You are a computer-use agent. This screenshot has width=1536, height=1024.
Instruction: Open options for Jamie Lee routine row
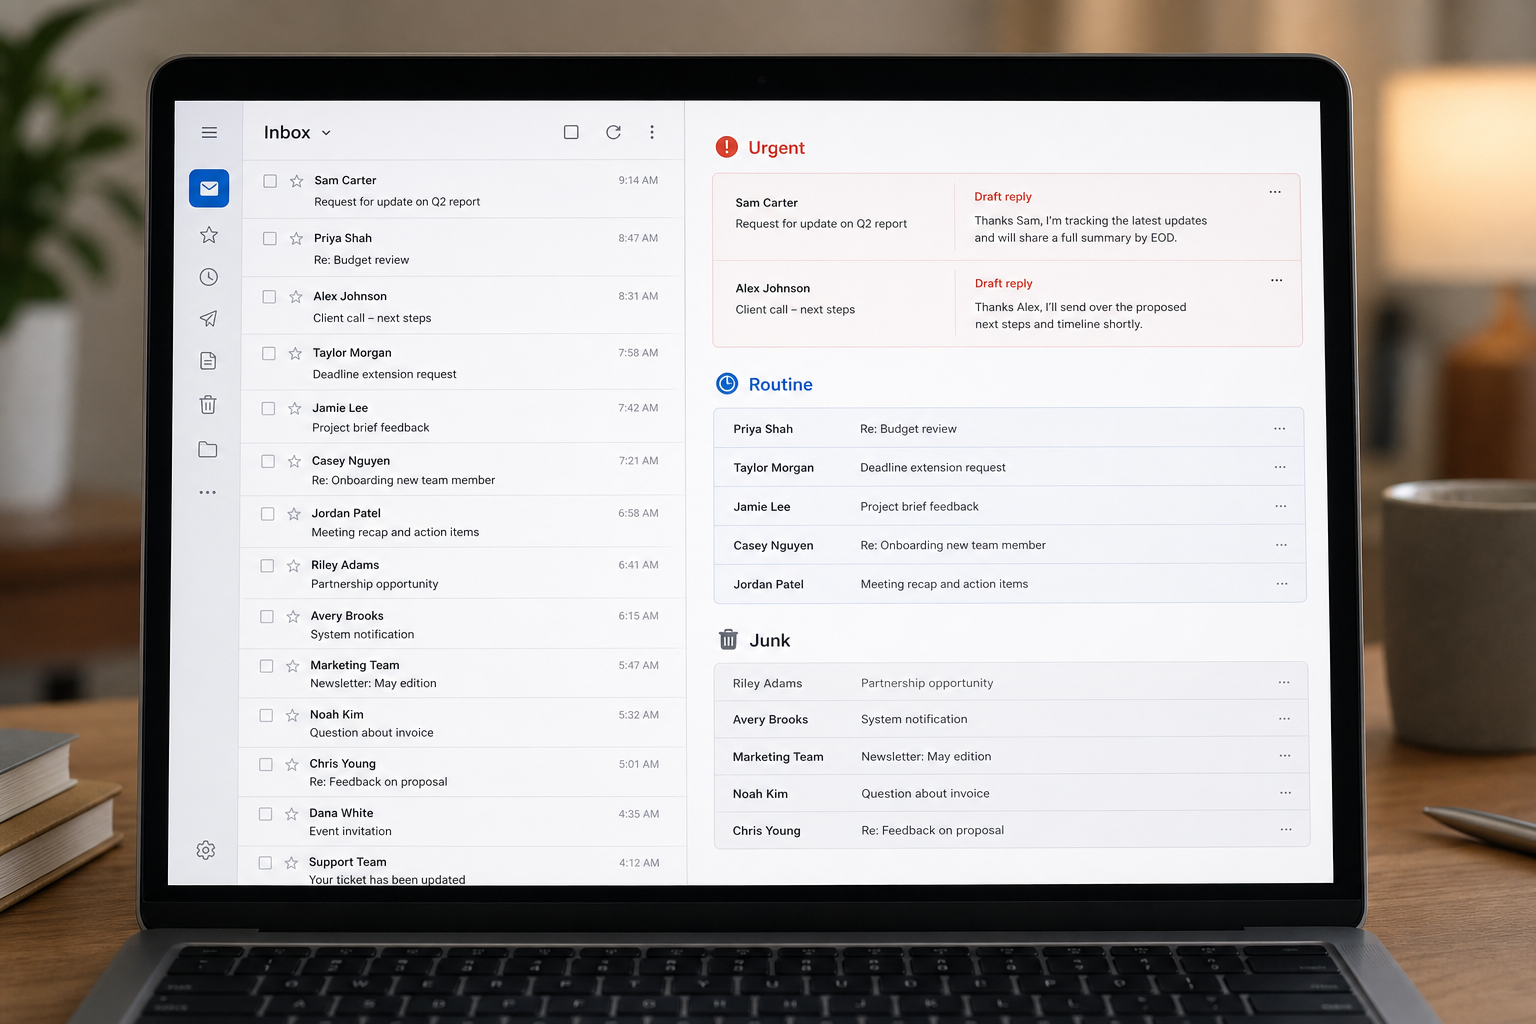1281,506
